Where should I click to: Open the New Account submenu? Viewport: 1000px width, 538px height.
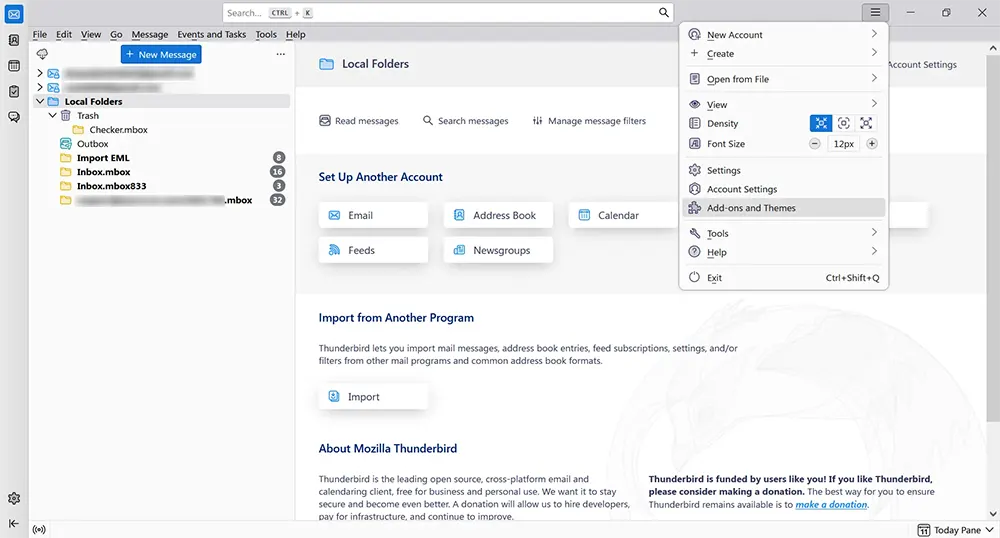pos(783,34)
